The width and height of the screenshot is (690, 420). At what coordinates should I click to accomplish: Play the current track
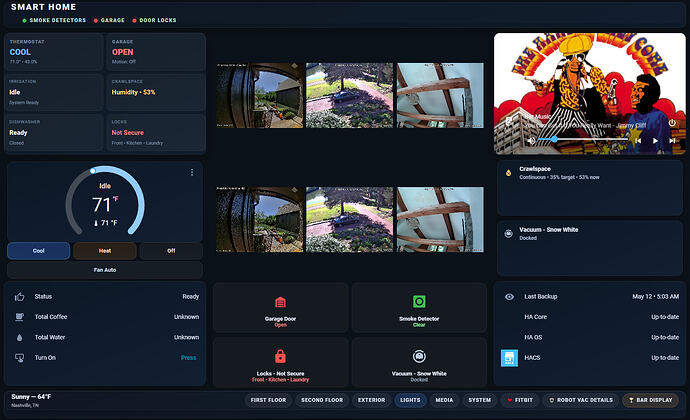tap(655, 140)
